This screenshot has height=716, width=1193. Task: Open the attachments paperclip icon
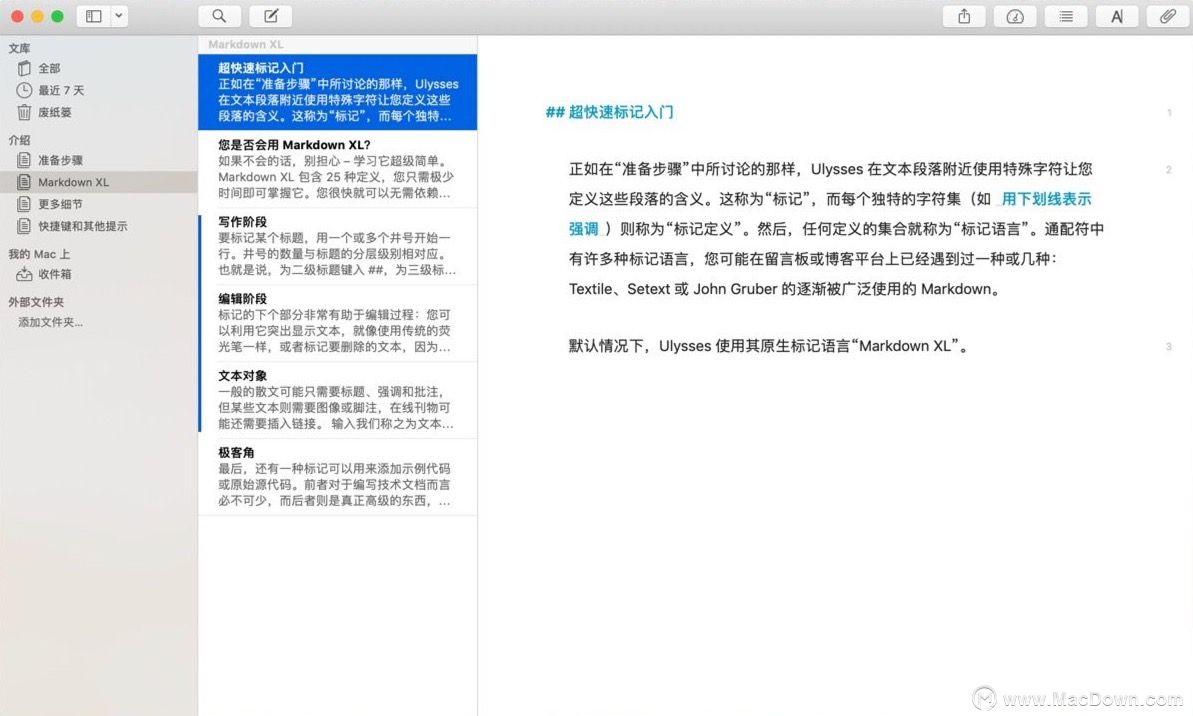1168,16
